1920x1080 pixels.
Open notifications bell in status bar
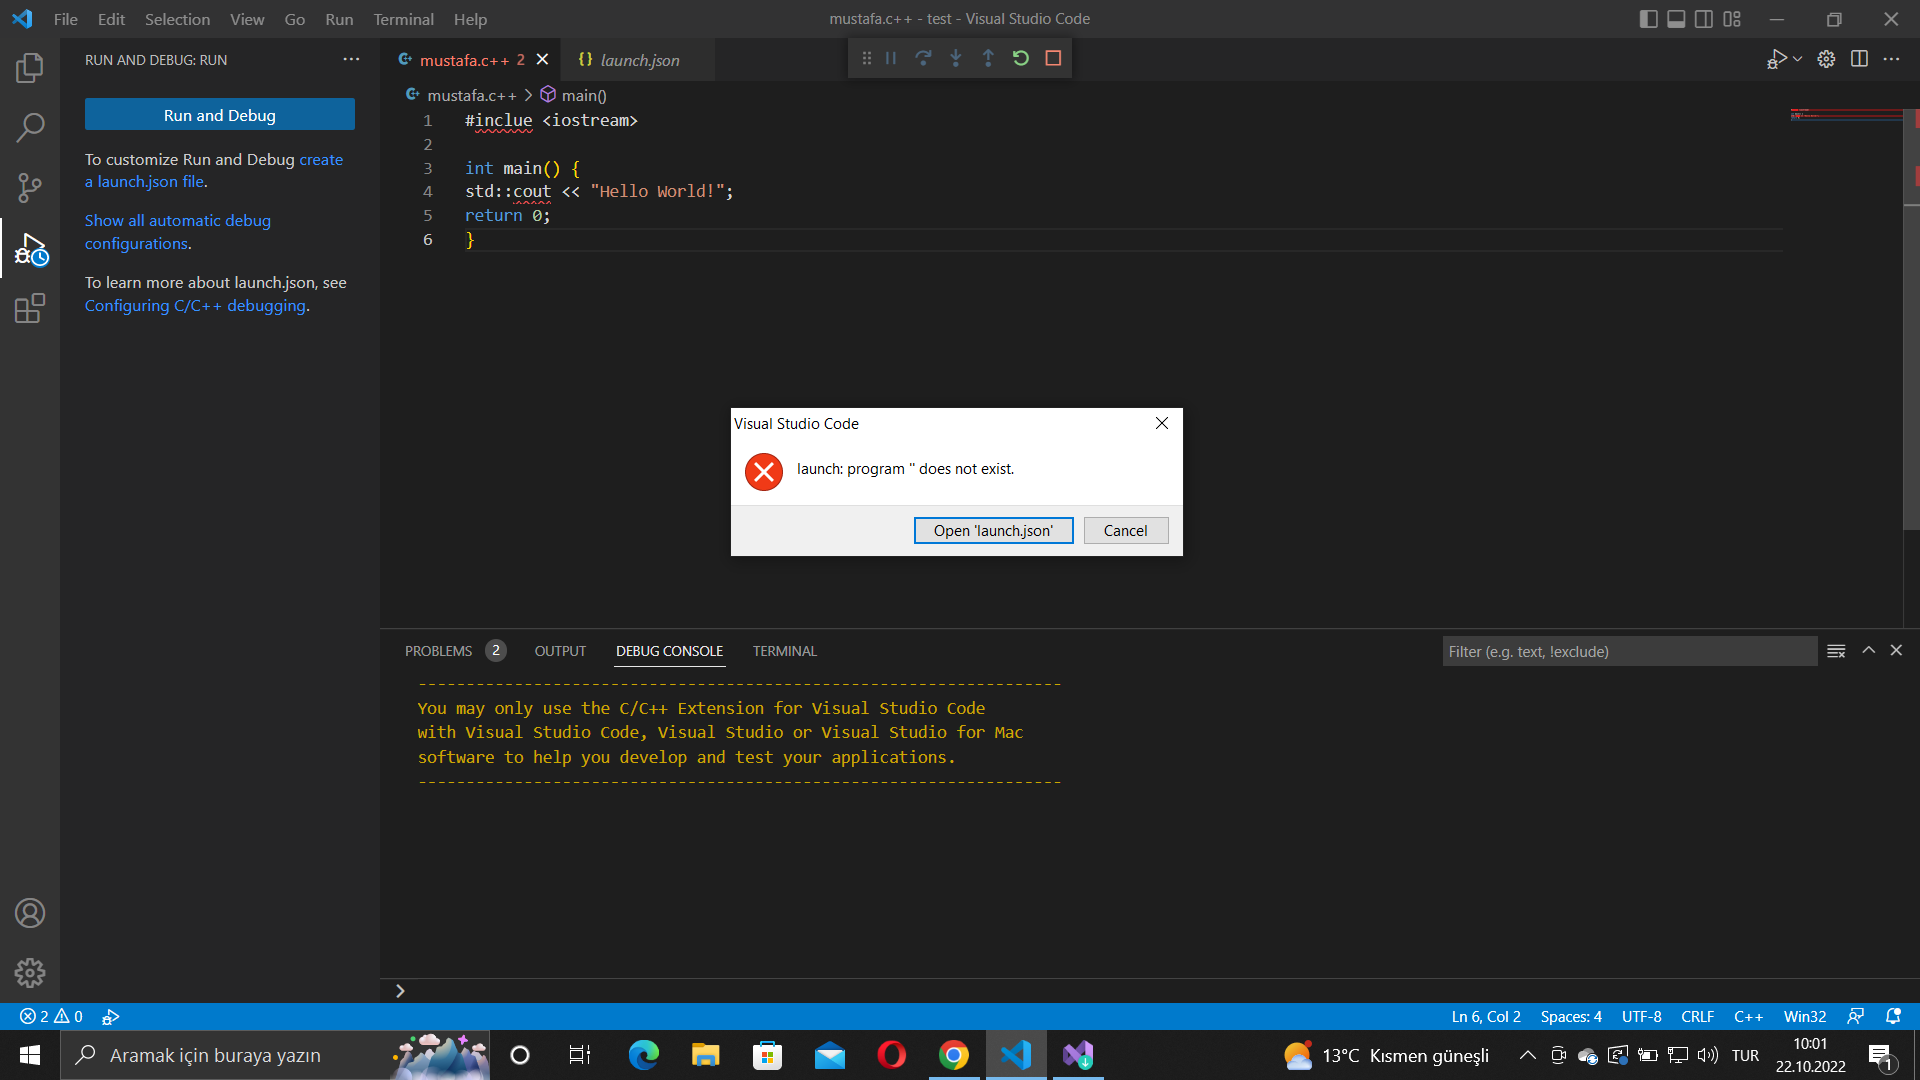point(1893,1016)
